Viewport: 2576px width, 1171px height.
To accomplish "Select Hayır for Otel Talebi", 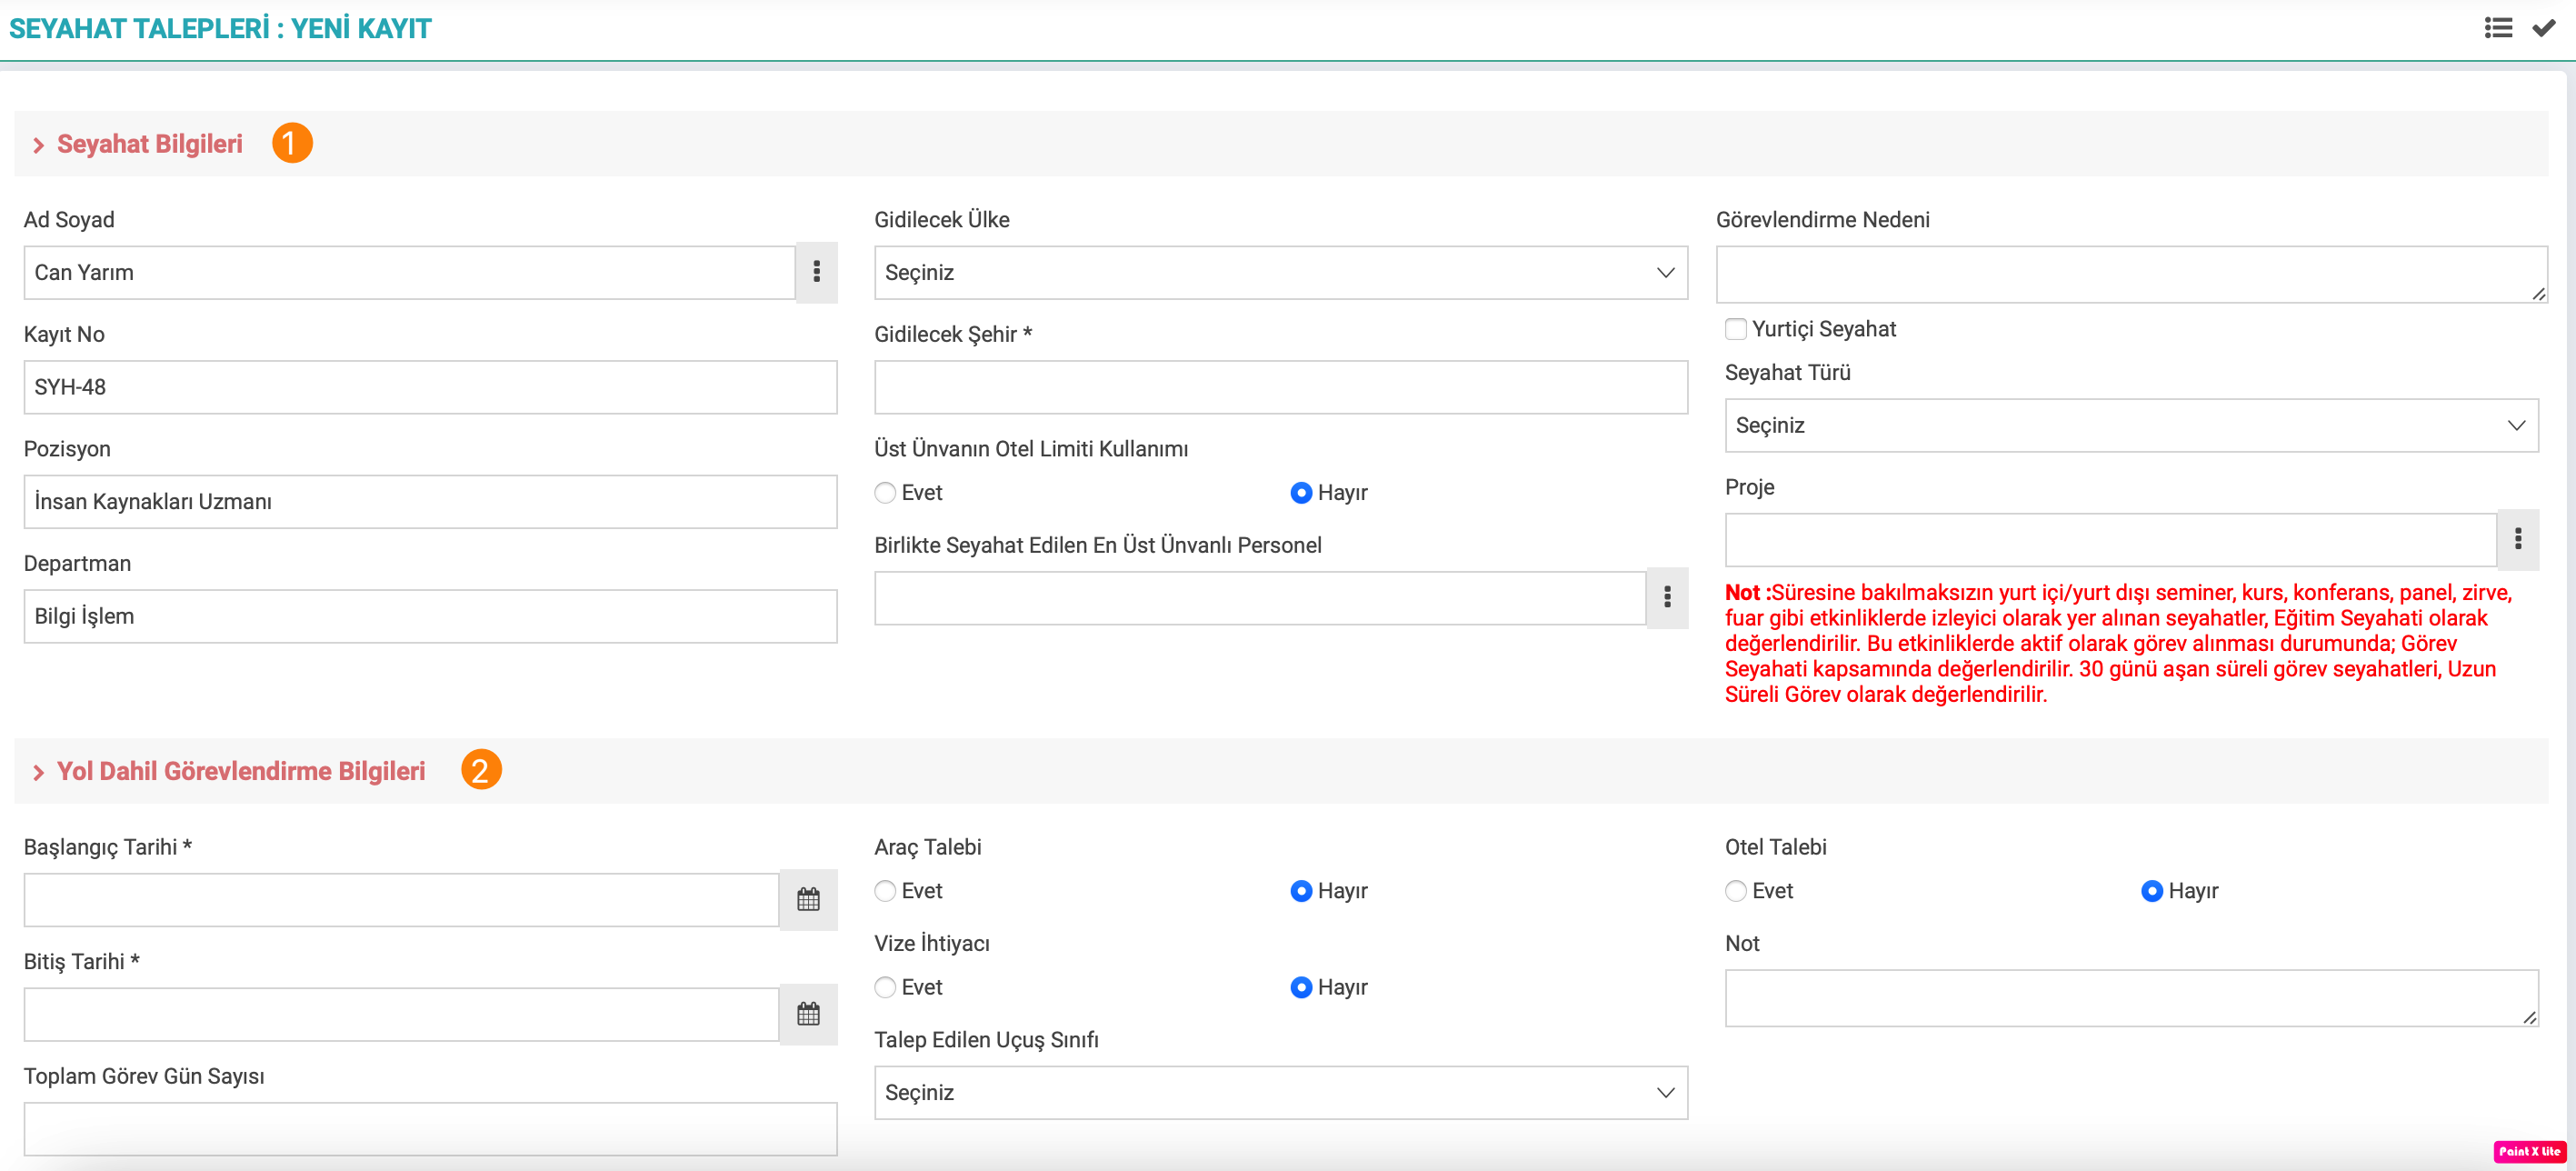I will pos(2152,891).
